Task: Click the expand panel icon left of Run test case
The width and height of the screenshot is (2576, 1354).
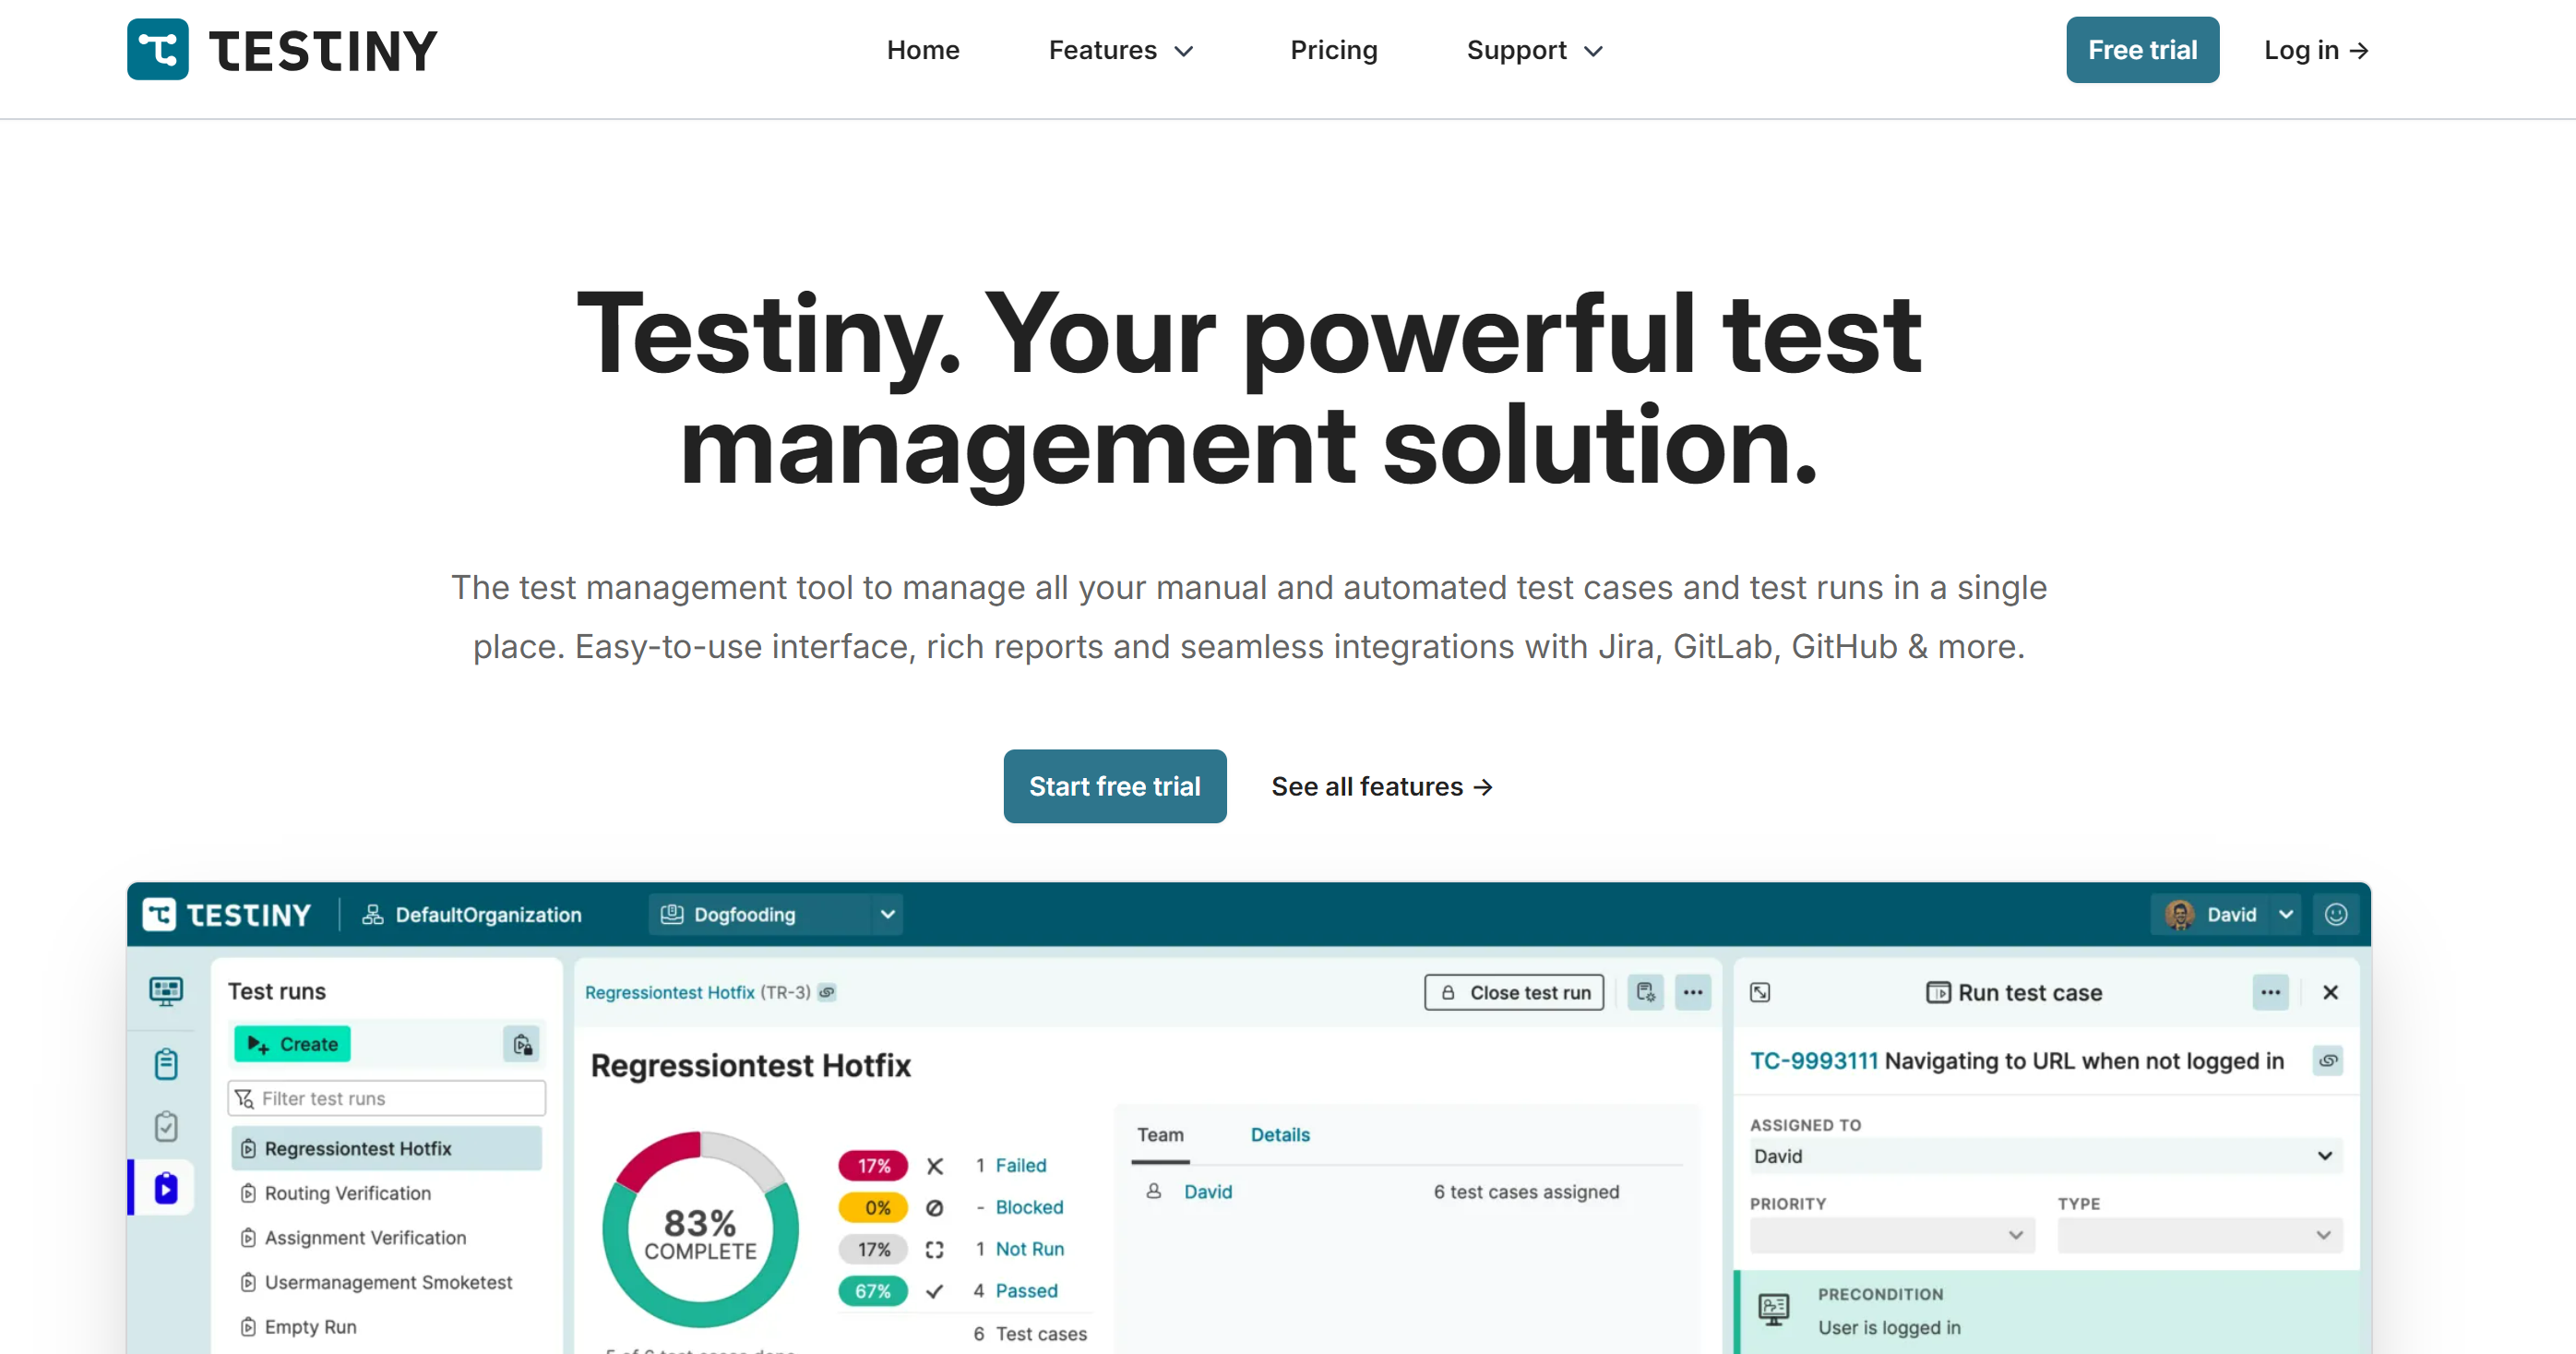Action: 1760,992
